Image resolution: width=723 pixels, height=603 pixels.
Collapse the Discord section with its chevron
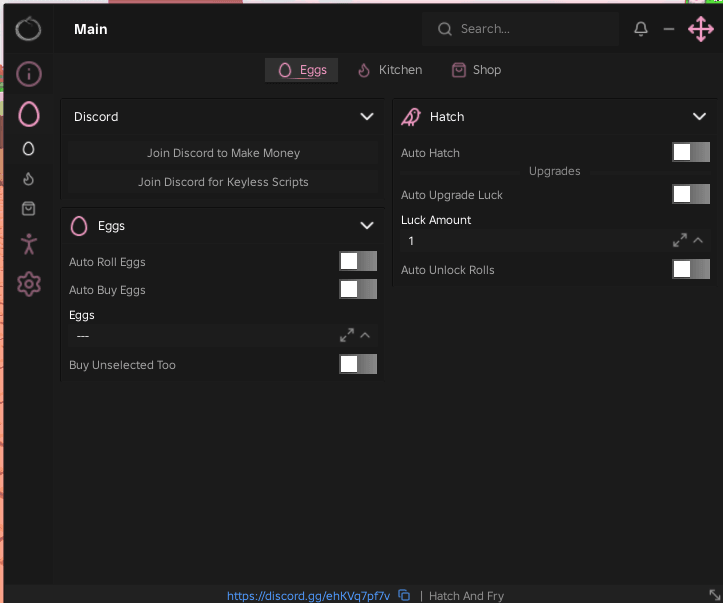click(x=367, y=117)
